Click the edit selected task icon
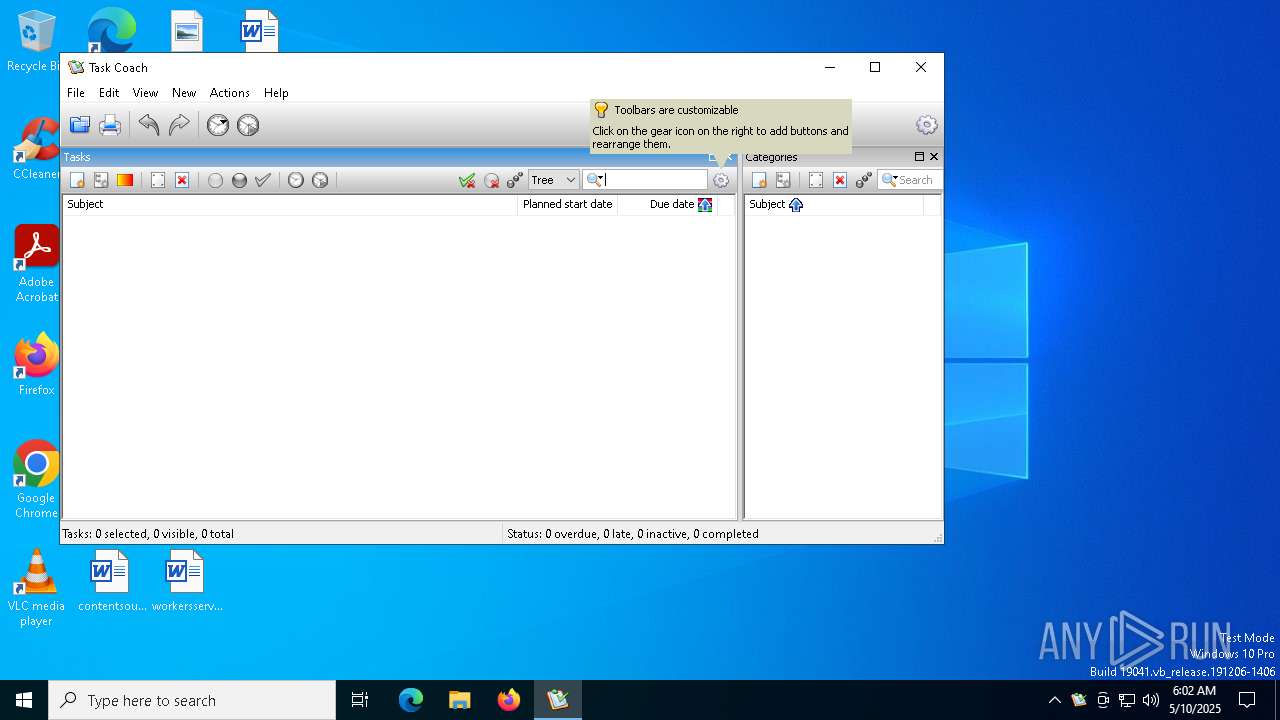Viewport: 1280px width, 720px height. (x=158, y=180)
